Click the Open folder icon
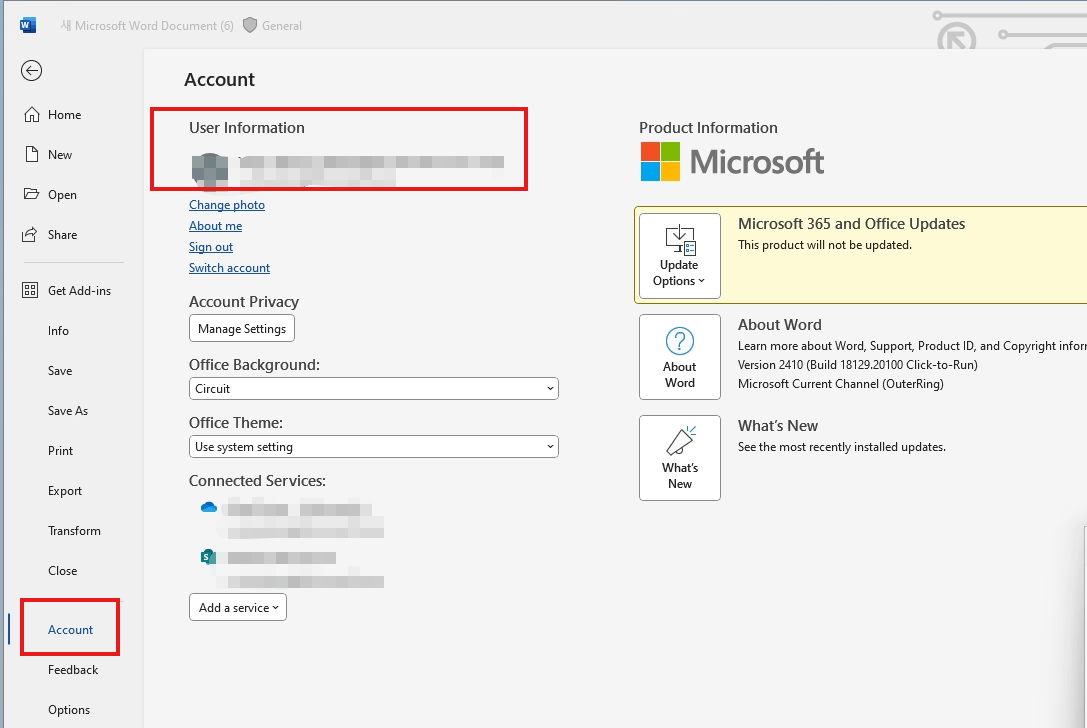The width and height of the screenshot is (1087, 728). tap(31, 193)
